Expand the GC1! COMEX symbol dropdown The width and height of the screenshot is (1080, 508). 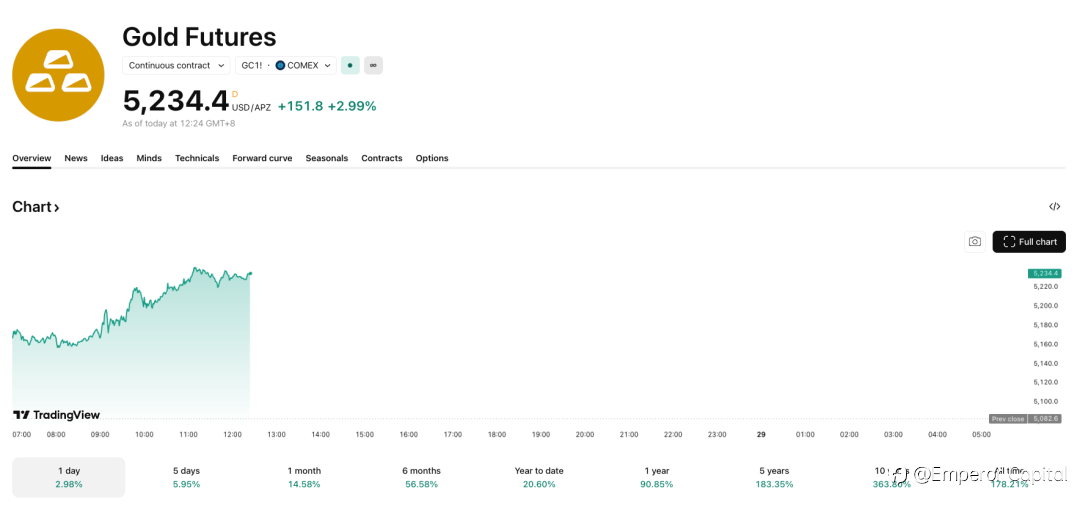[x=286, y=65]
